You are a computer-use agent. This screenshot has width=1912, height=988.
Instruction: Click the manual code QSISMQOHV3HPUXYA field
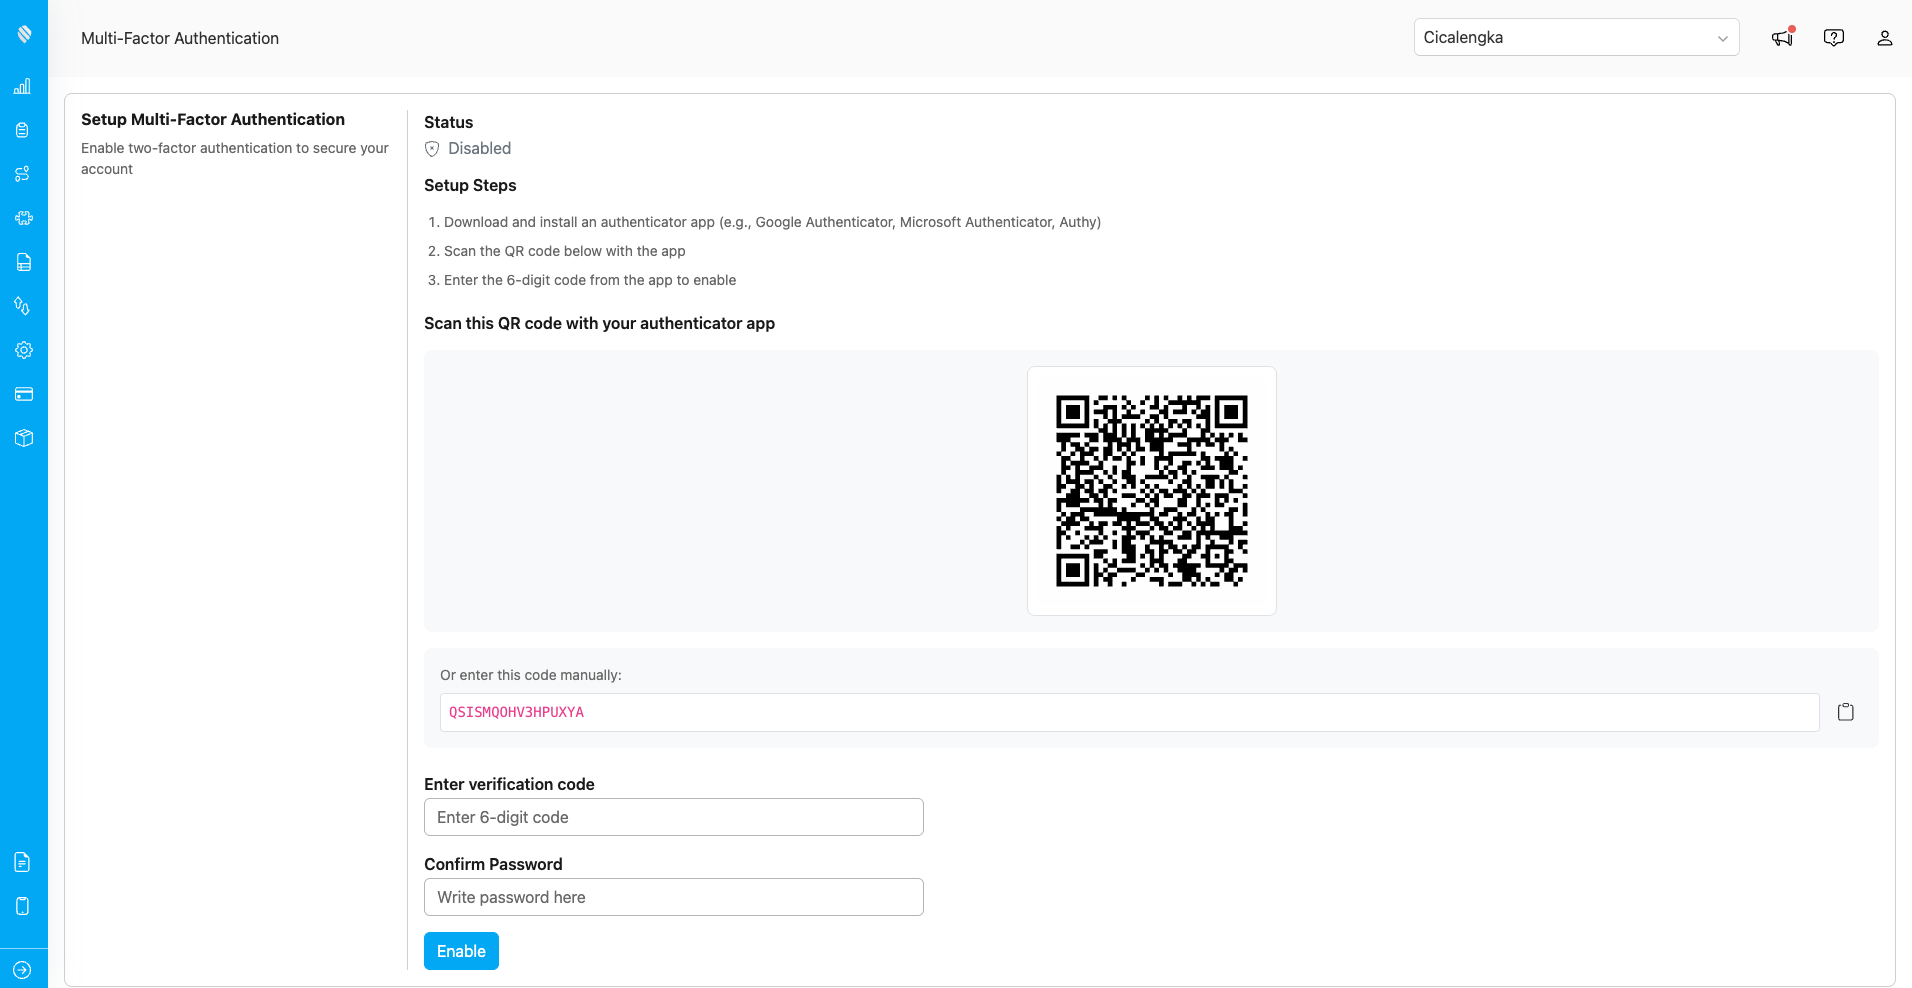click(1129, 712)
